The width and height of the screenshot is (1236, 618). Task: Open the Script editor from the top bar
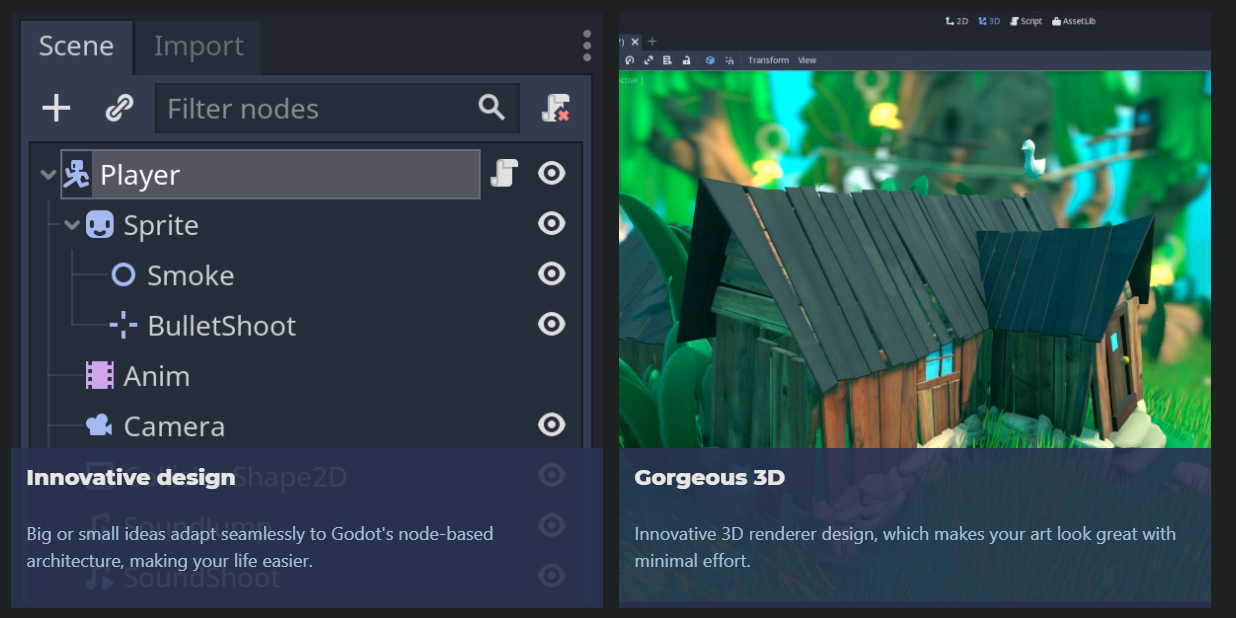coord(1025,20)
